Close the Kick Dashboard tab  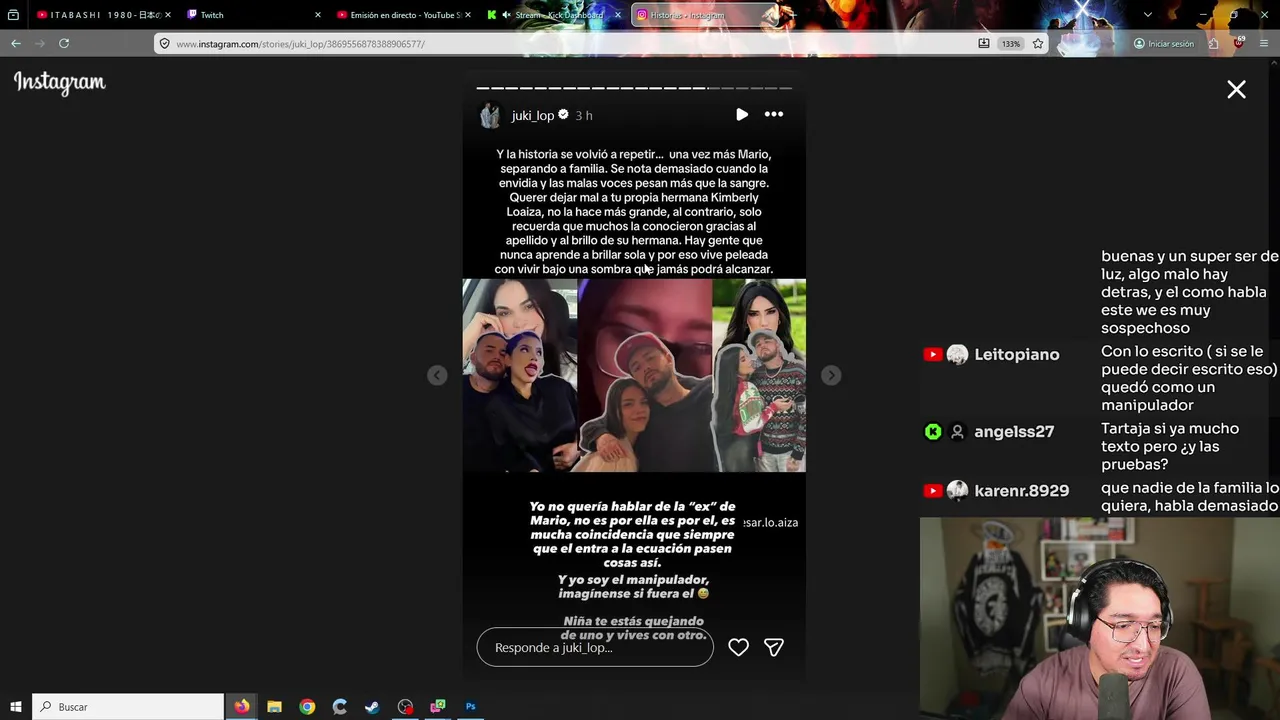coord(618,15)
